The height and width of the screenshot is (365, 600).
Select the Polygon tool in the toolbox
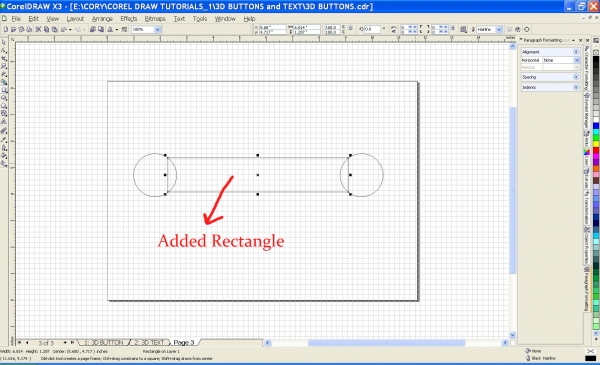coord(4,105)
